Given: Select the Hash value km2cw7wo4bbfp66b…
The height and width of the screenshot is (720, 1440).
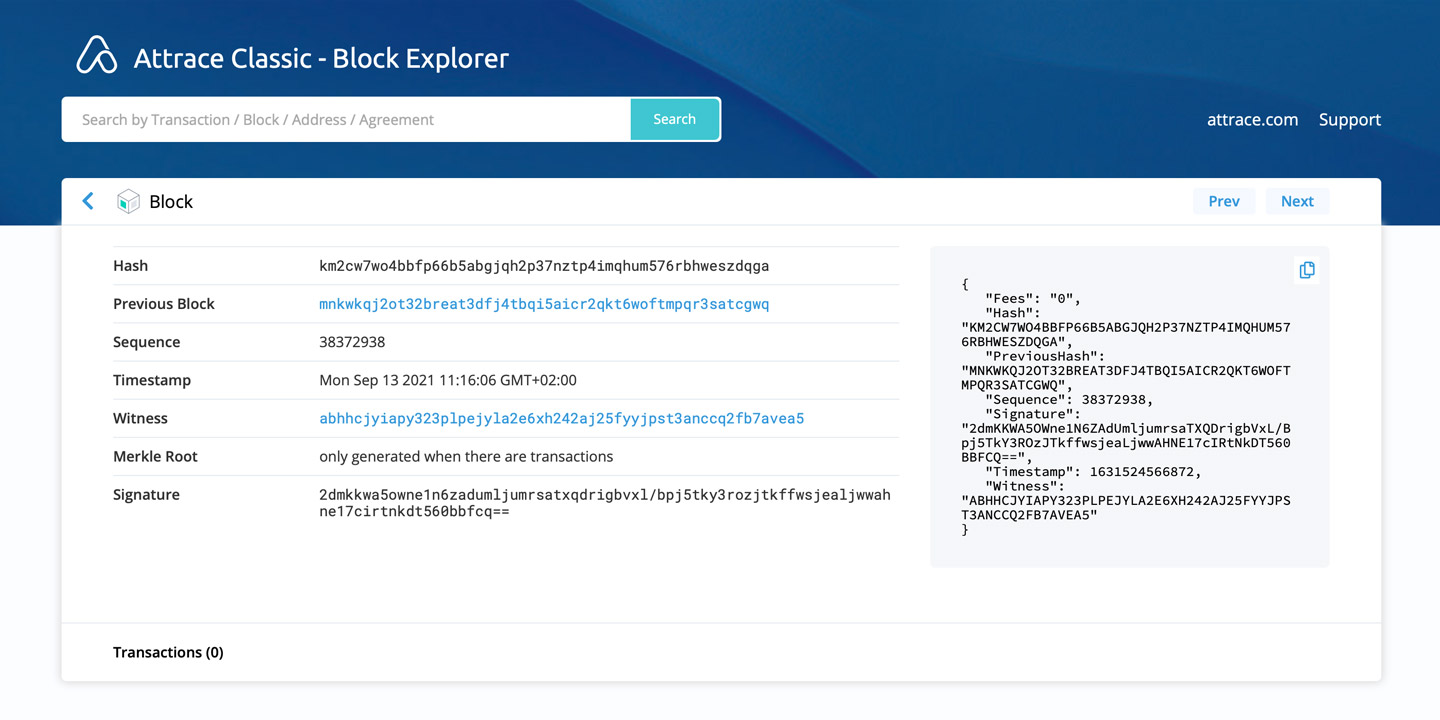Looking at the screenshot, I should [x=544, y=266].
